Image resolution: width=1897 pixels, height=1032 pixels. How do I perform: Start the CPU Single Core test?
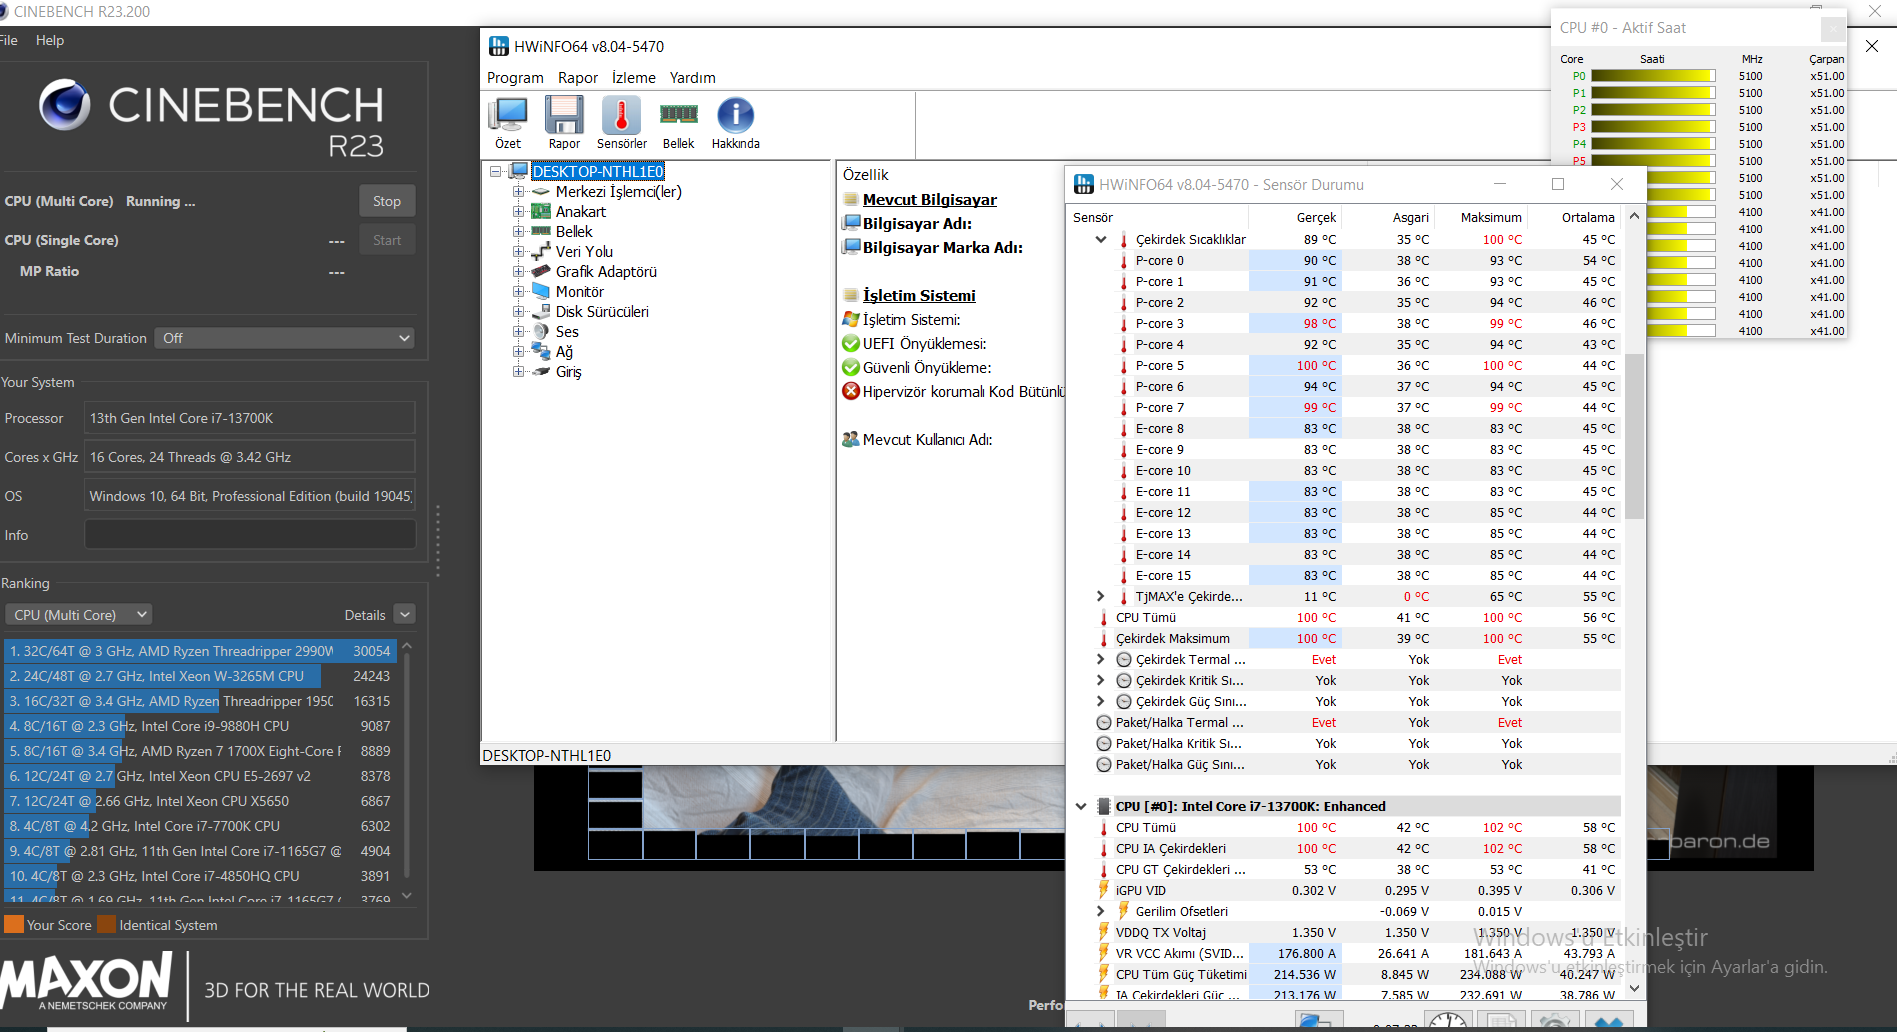387,240
